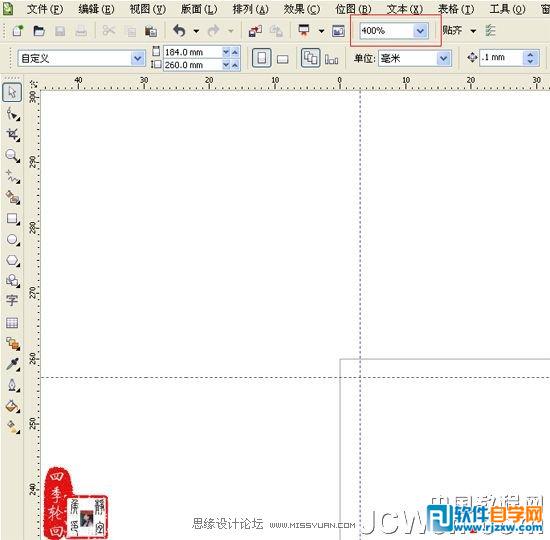Click the 贴齐 snap button
550x540 pixels.
coord(452,30)
